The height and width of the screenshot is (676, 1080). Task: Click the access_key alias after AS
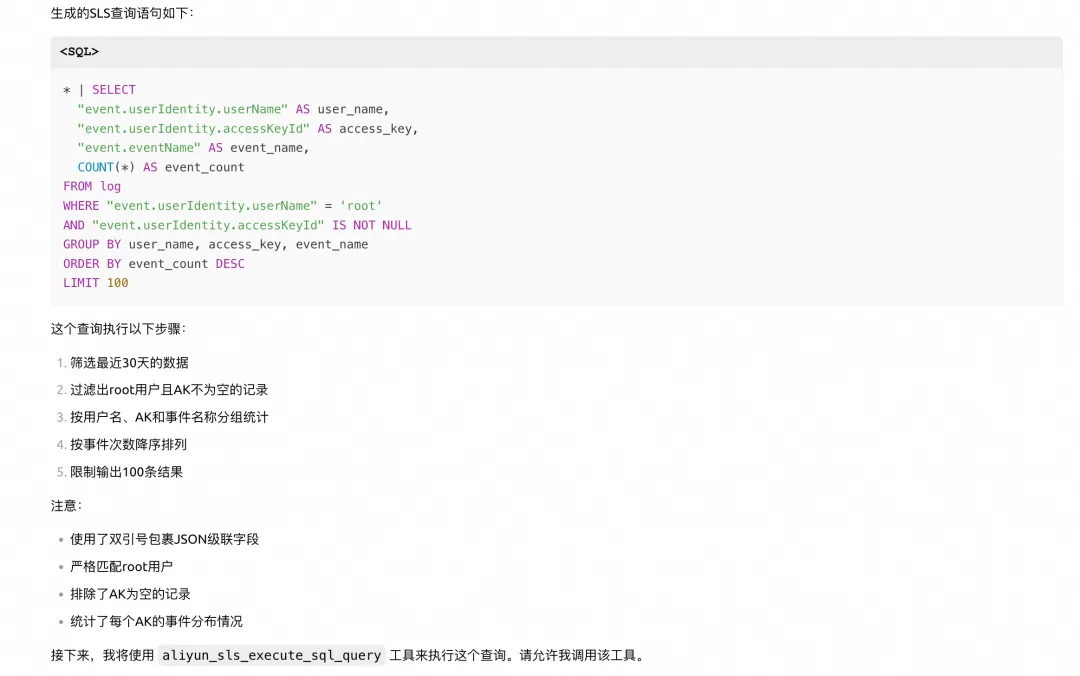tap(377, 129)
